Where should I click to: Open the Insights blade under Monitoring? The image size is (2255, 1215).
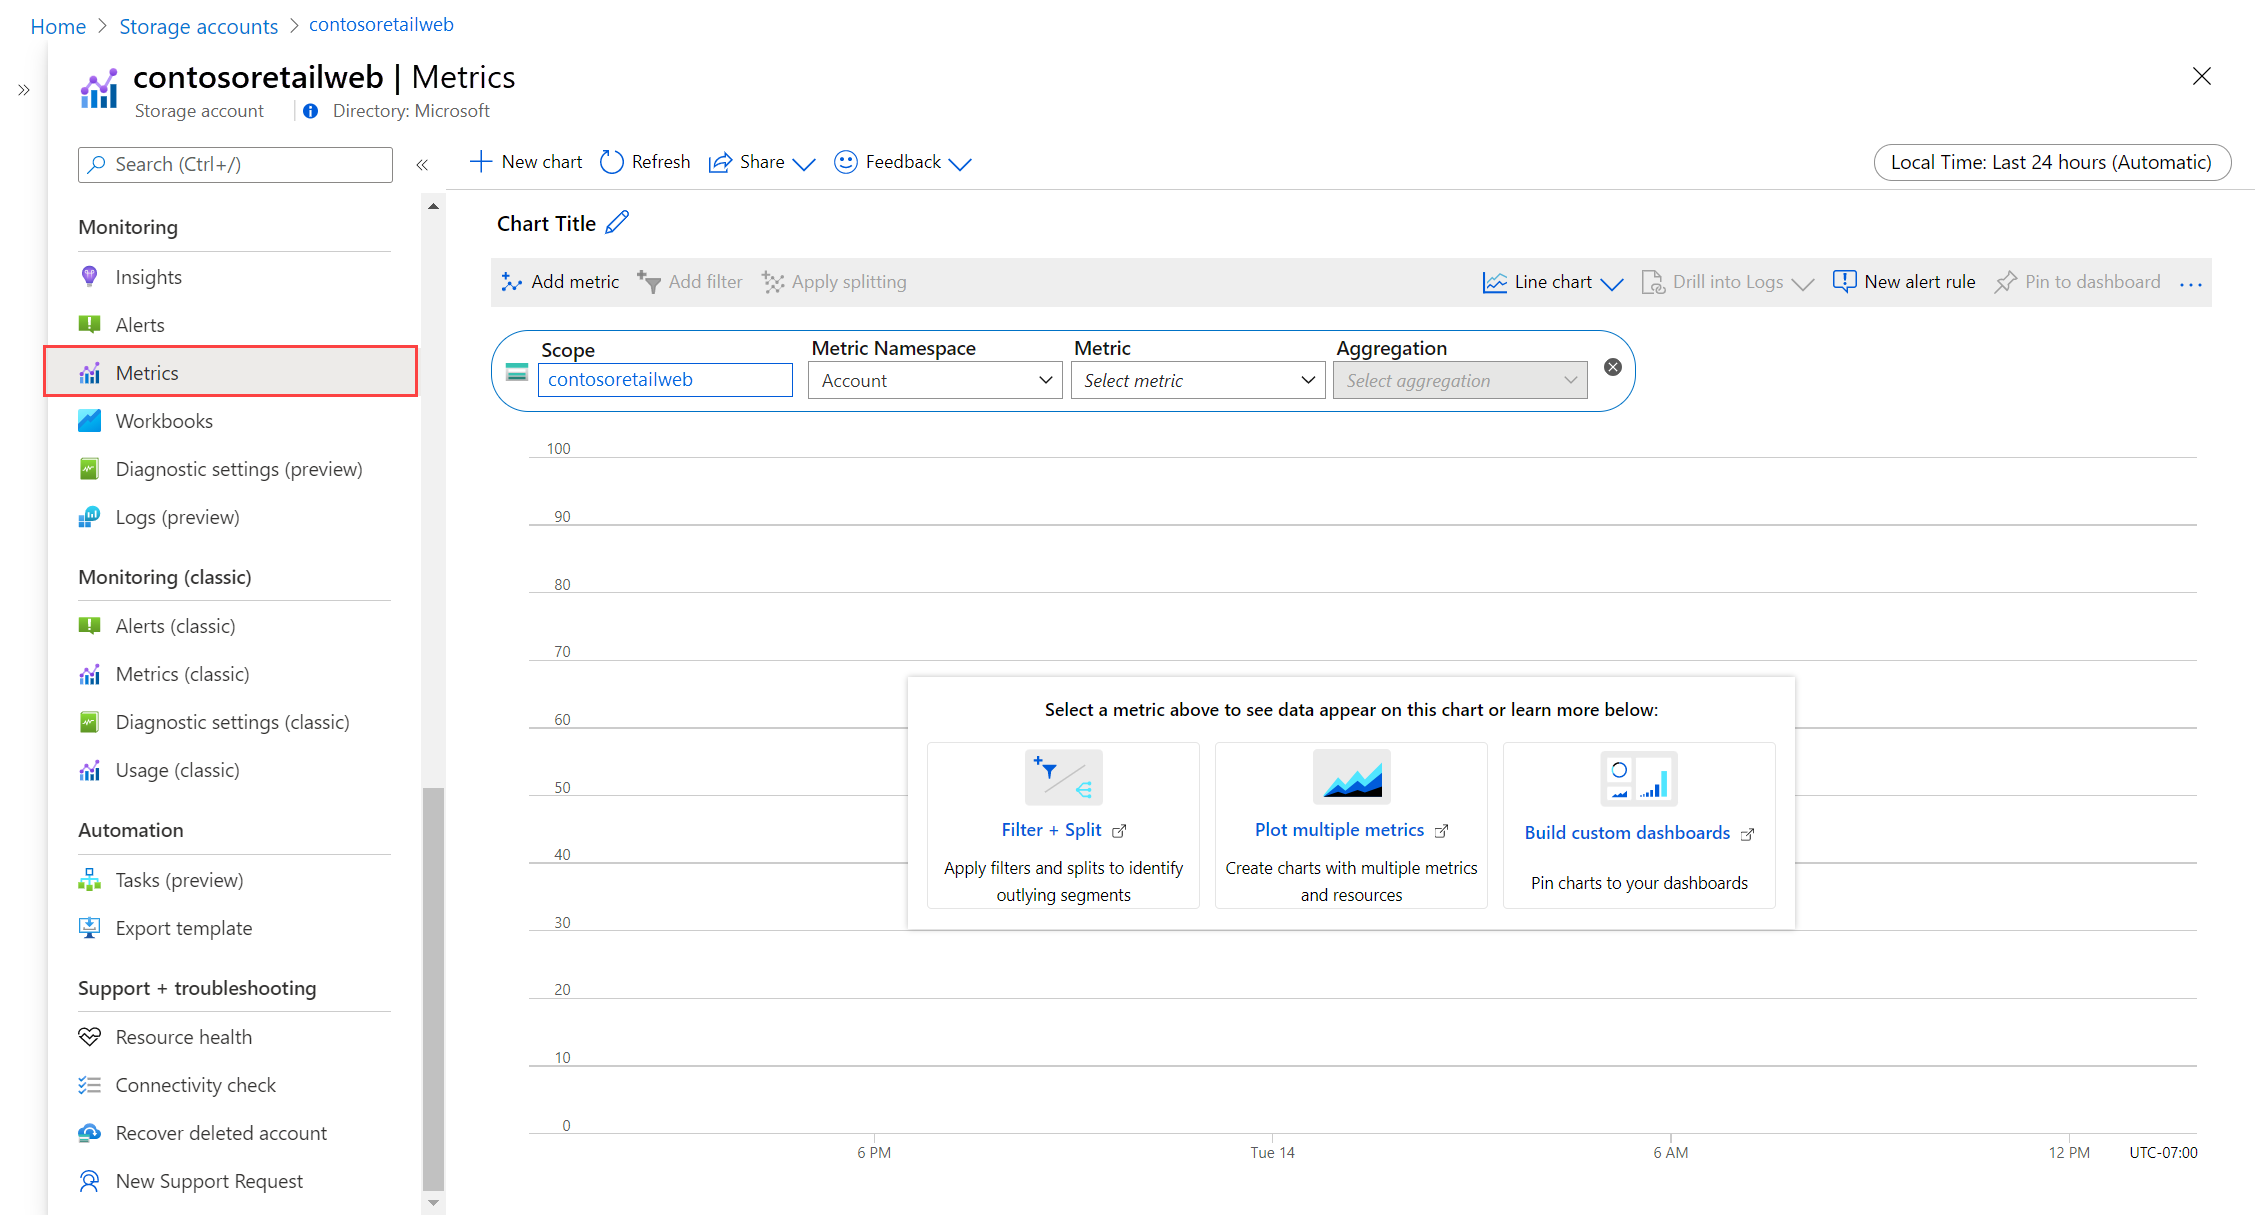149,277
